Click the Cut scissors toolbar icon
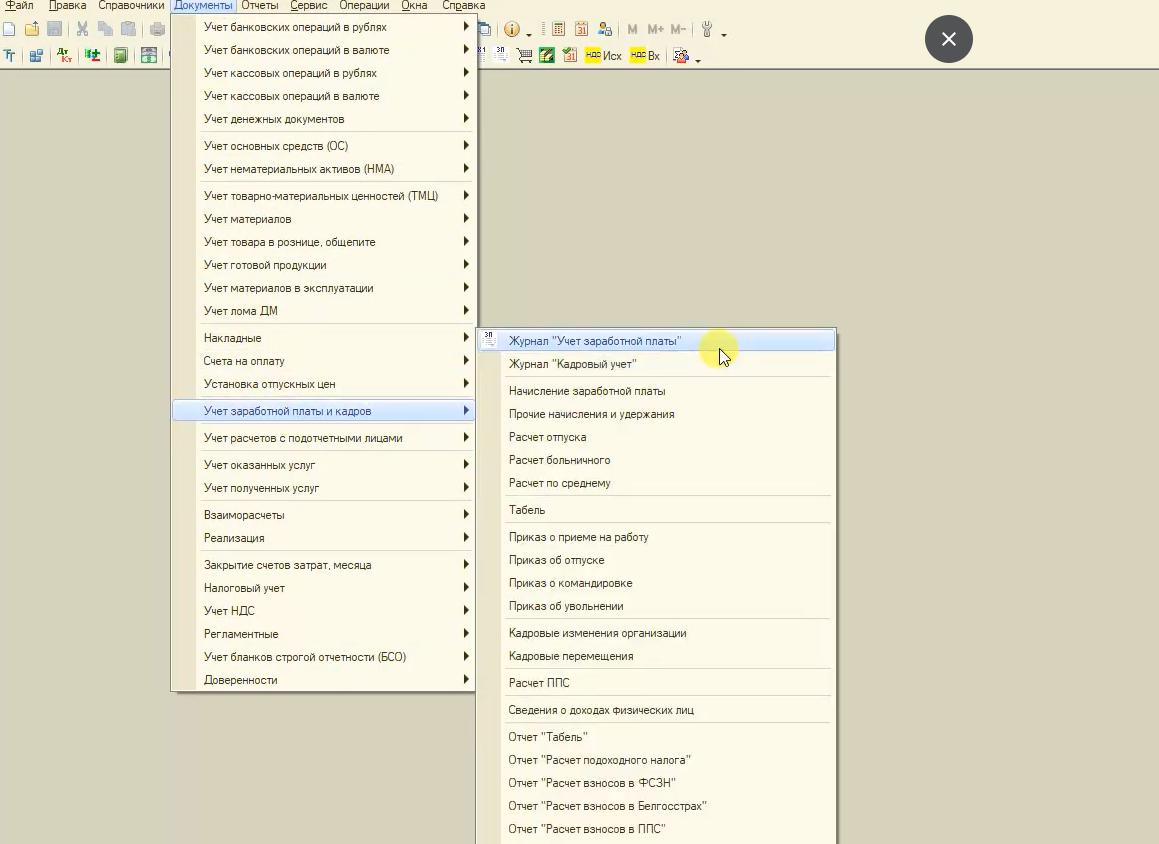1159x844 pixels. (x=82, y=30)
